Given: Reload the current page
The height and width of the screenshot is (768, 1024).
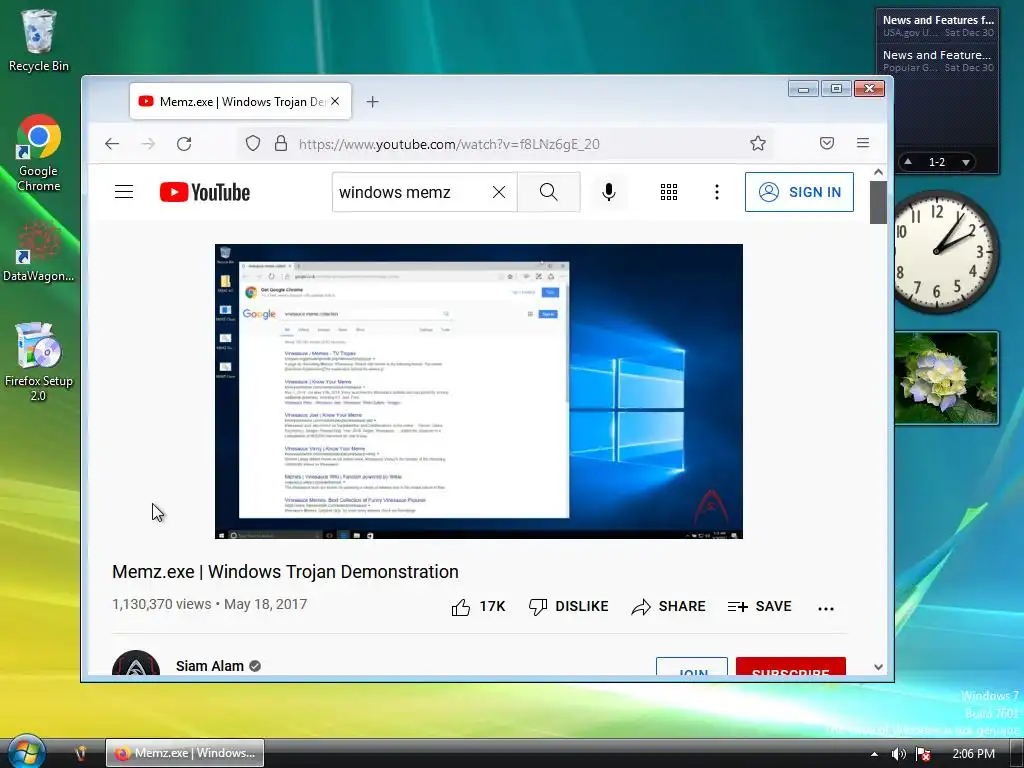Looking at the screenshot, I should coord(184,144).
